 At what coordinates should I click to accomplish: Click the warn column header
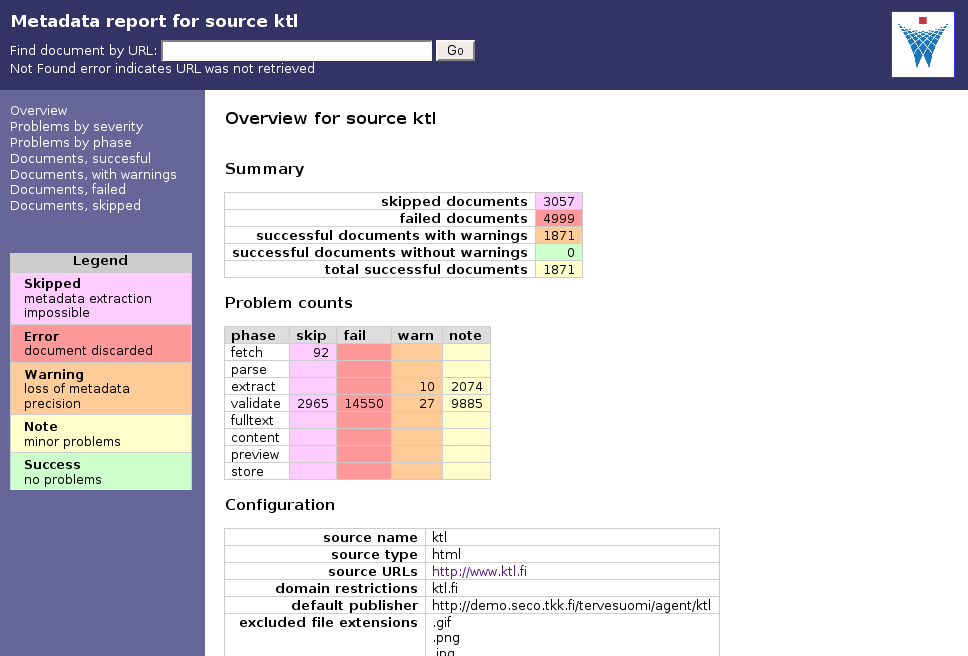coord(417,335)
